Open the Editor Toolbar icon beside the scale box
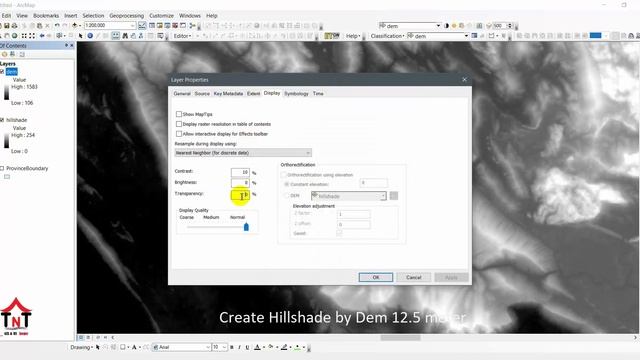The image size is (640, 360). (x=142, y=26)
